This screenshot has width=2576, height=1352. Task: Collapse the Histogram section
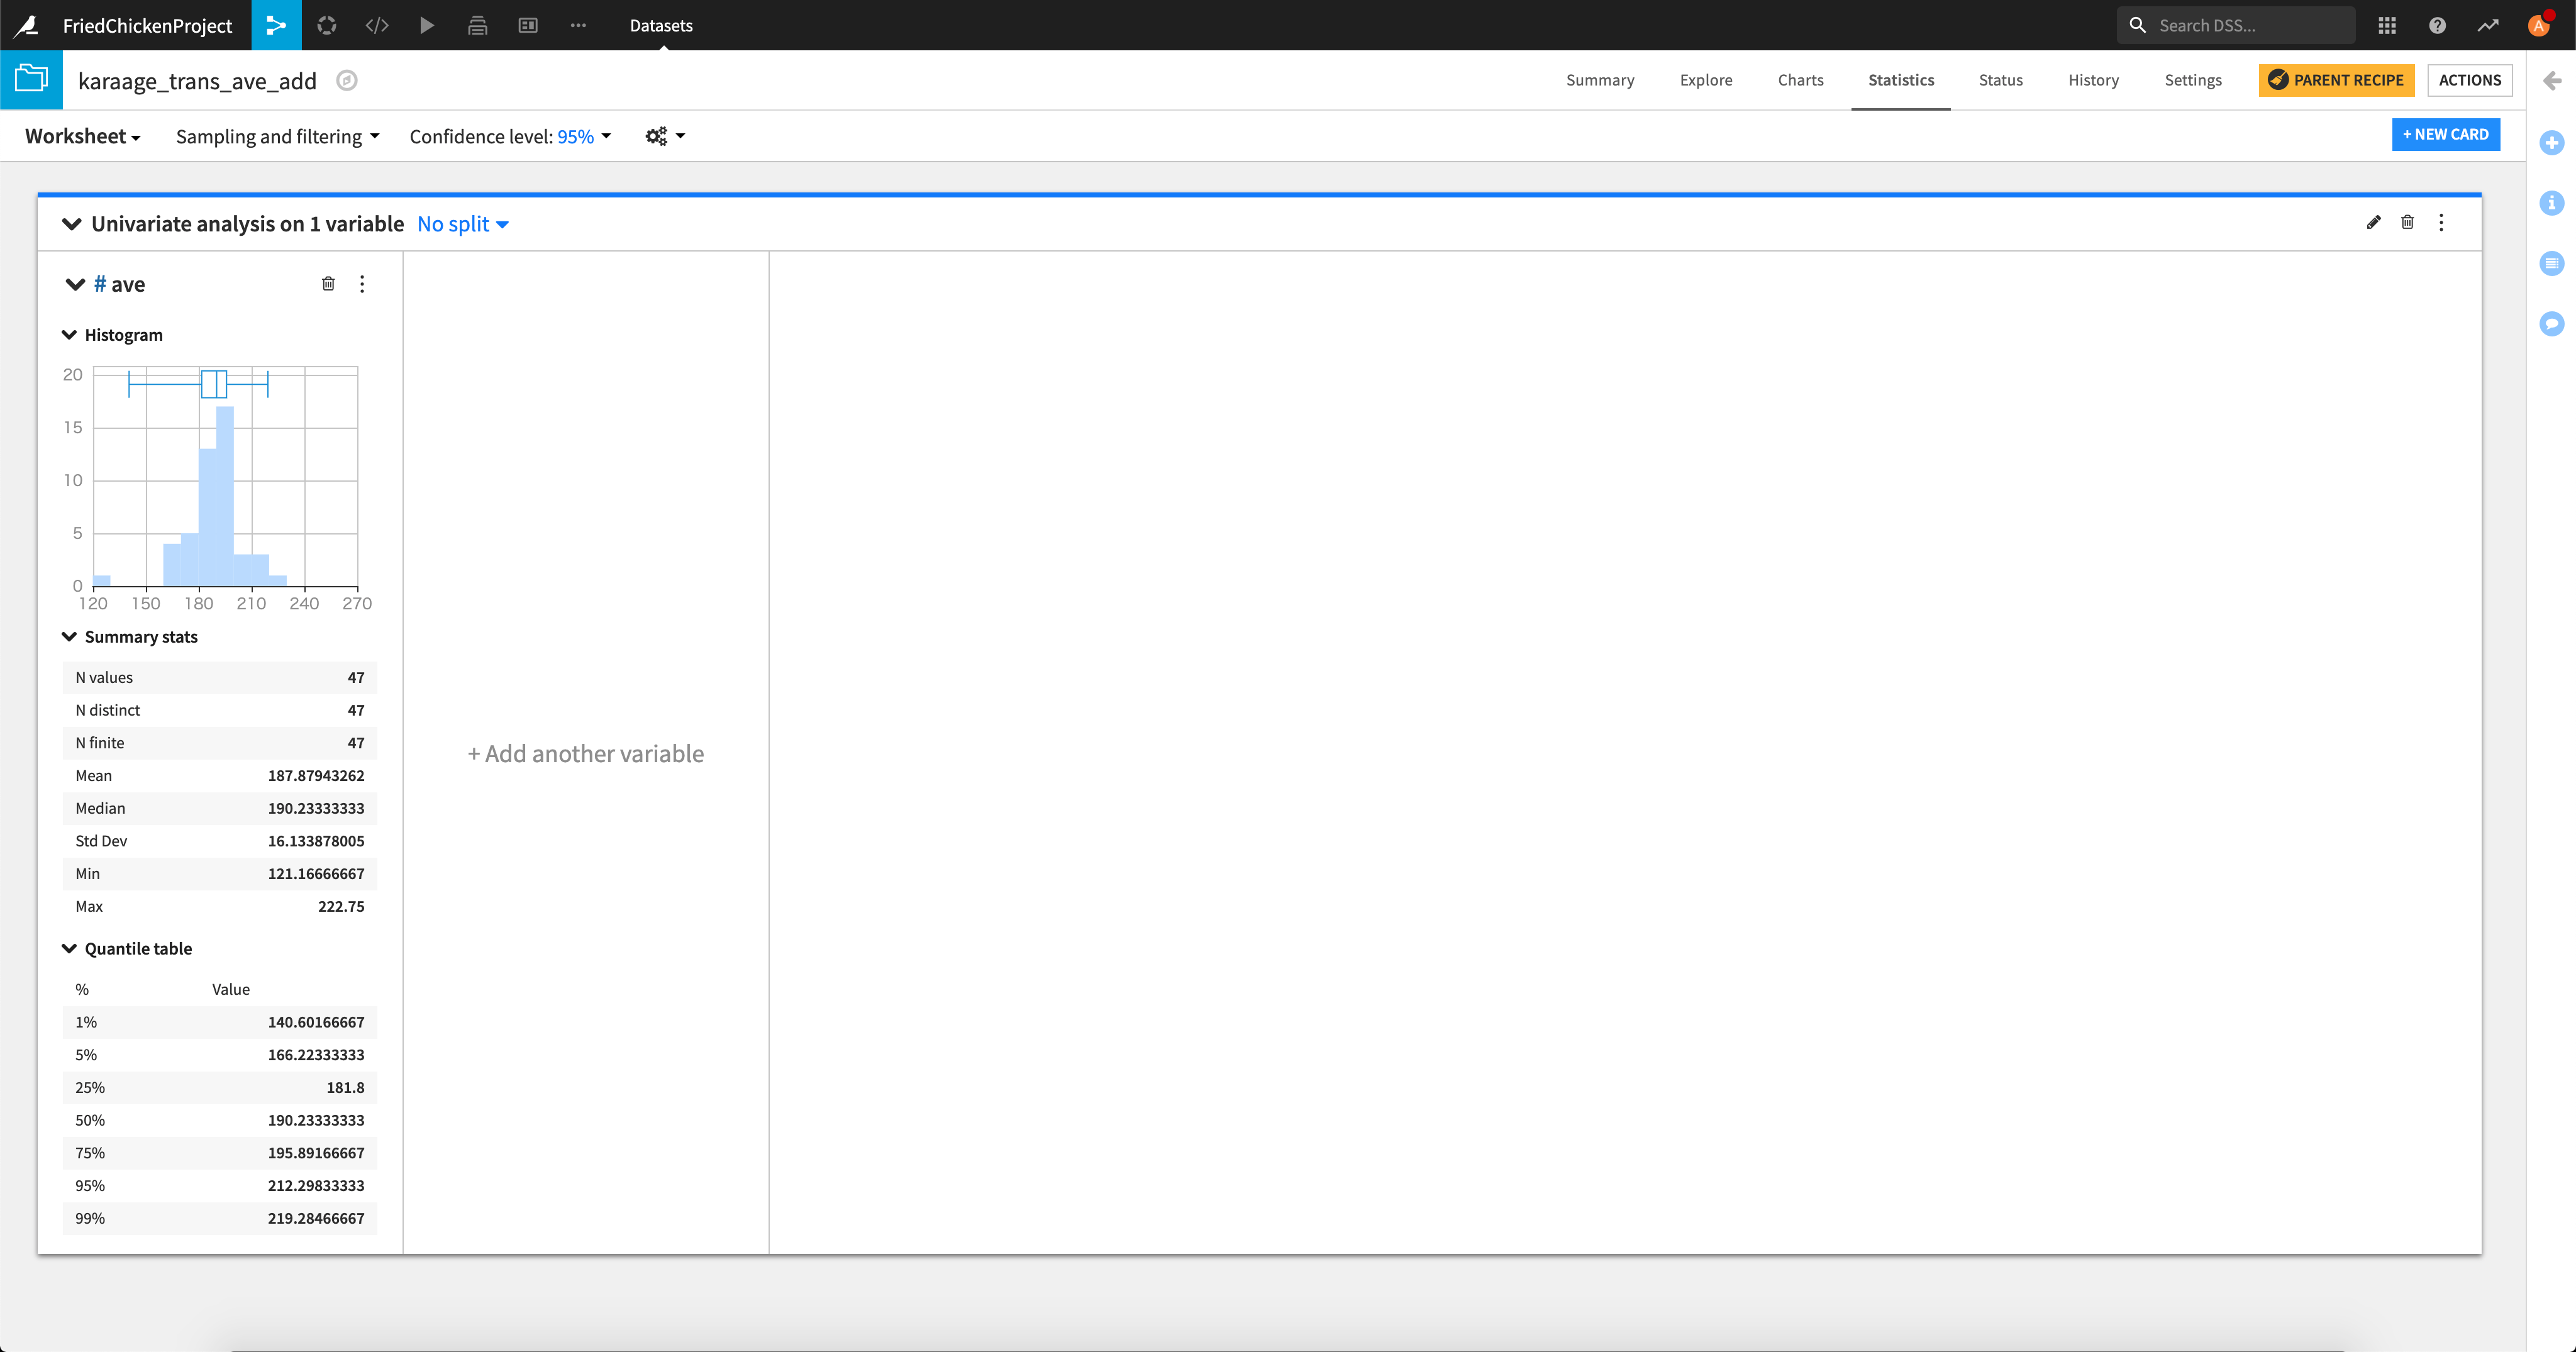[70, 335]
